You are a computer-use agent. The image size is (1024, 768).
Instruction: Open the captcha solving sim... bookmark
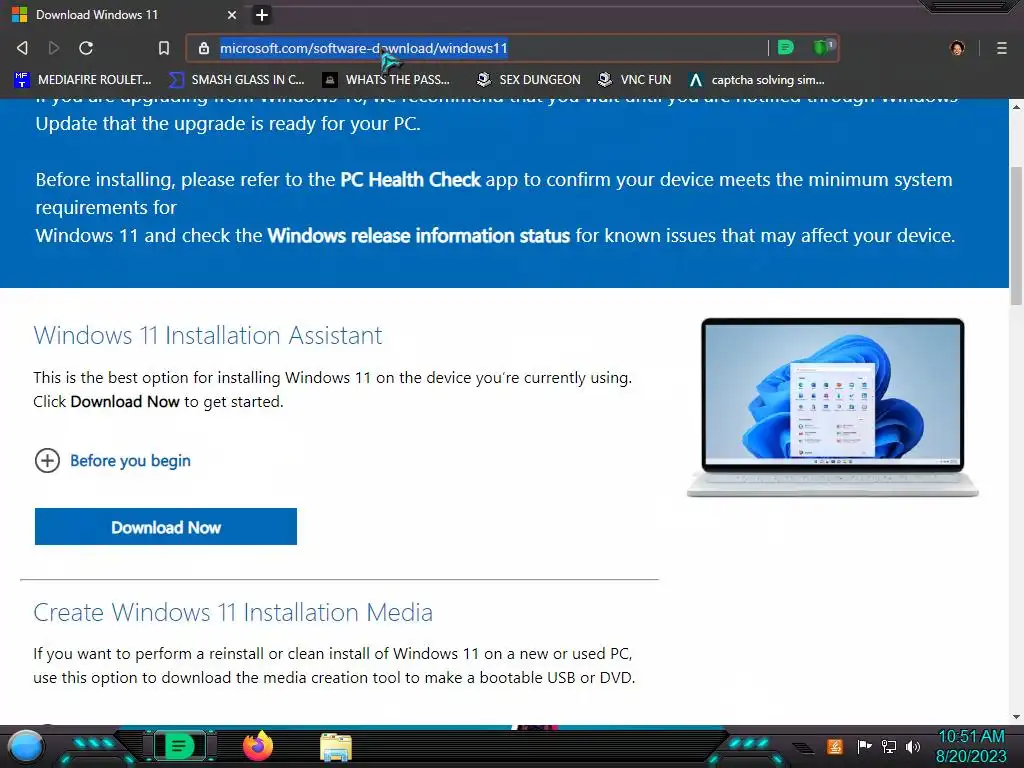pos(756,80)
